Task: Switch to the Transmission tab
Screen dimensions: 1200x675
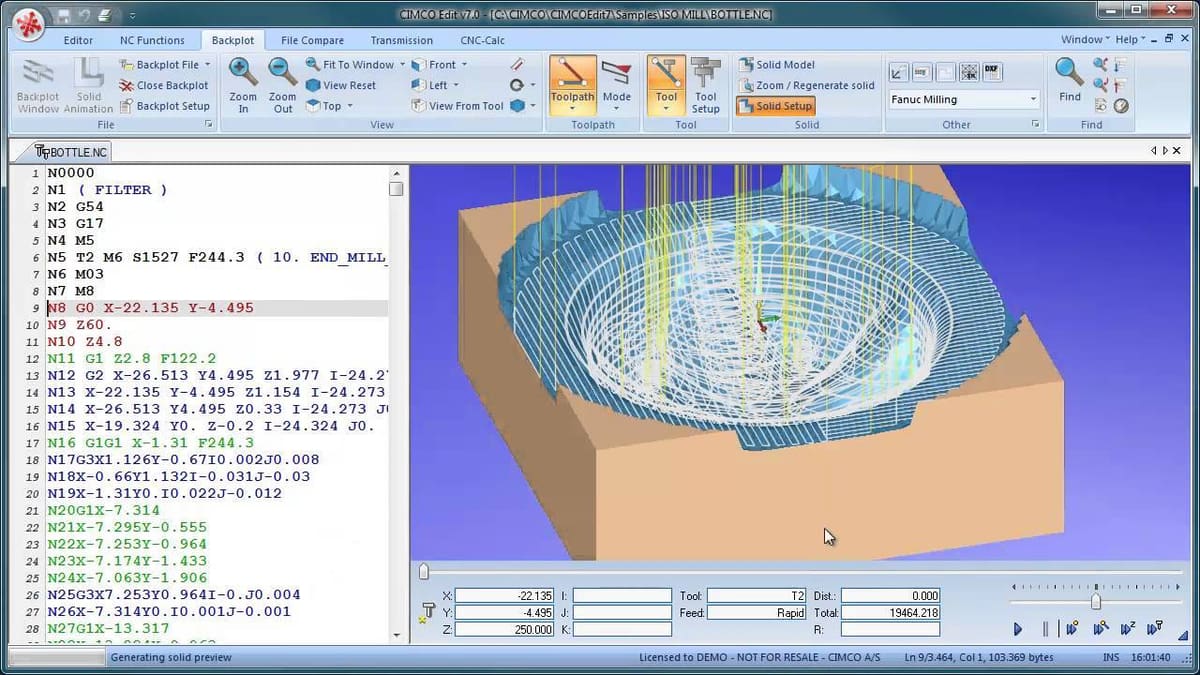Action: 402,40
